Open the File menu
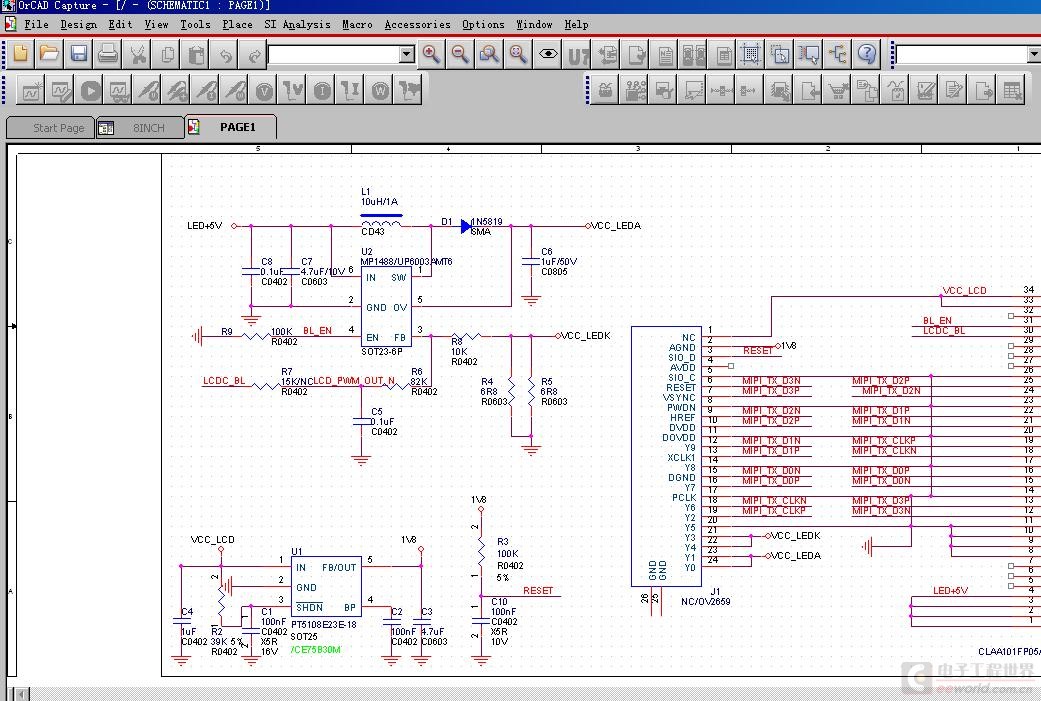Image resolution: width=1041 pixels, height=701 pixels. coord(36,25)
